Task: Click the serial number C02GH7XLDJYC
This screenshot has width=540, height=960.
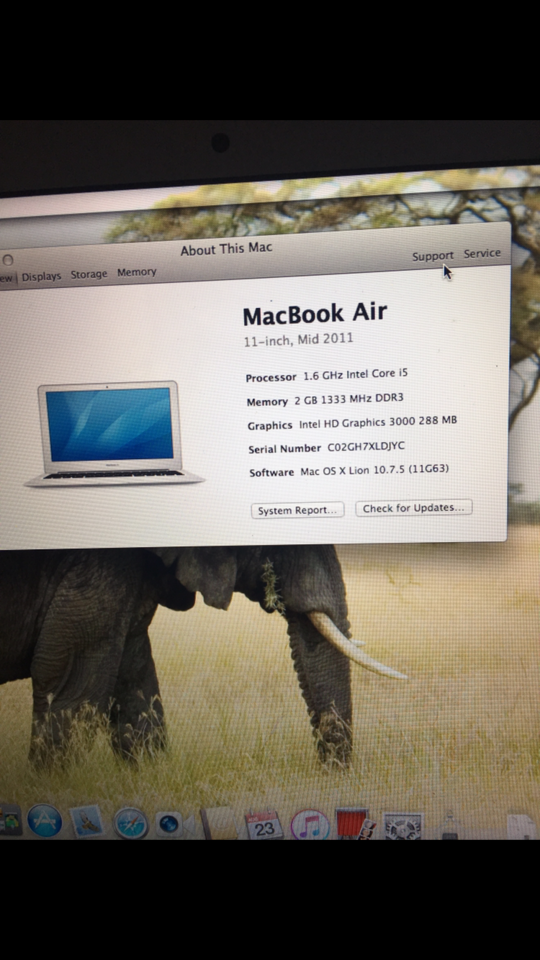Action: click(x=366, y=446)
